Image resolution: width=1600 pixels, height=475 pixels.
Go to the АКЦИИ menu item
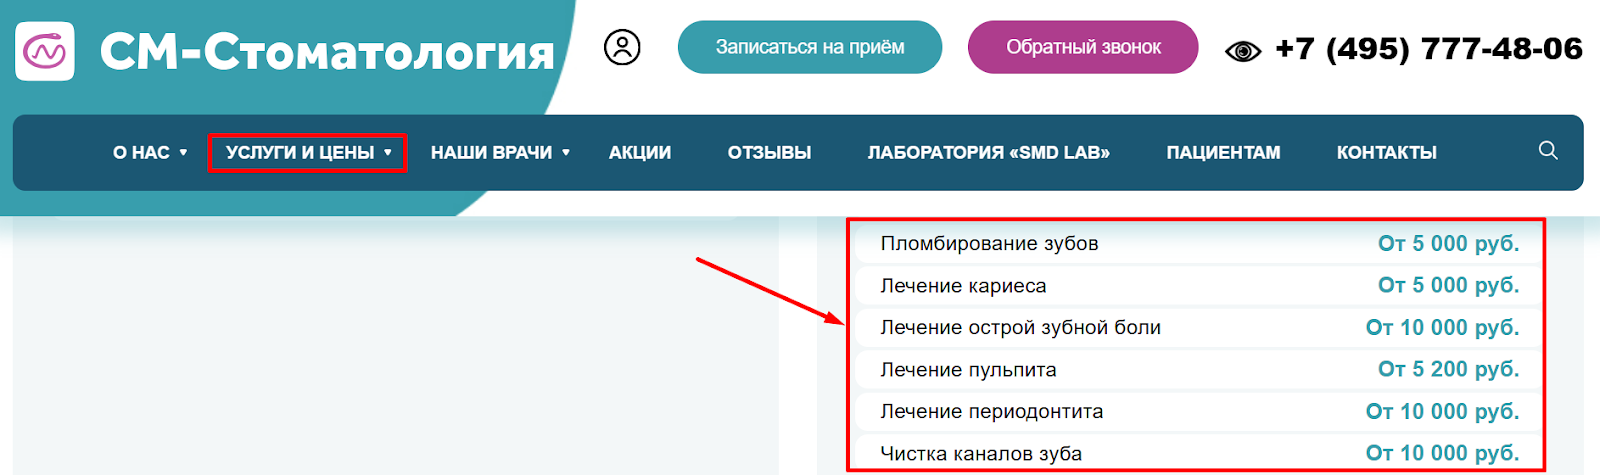640,153
